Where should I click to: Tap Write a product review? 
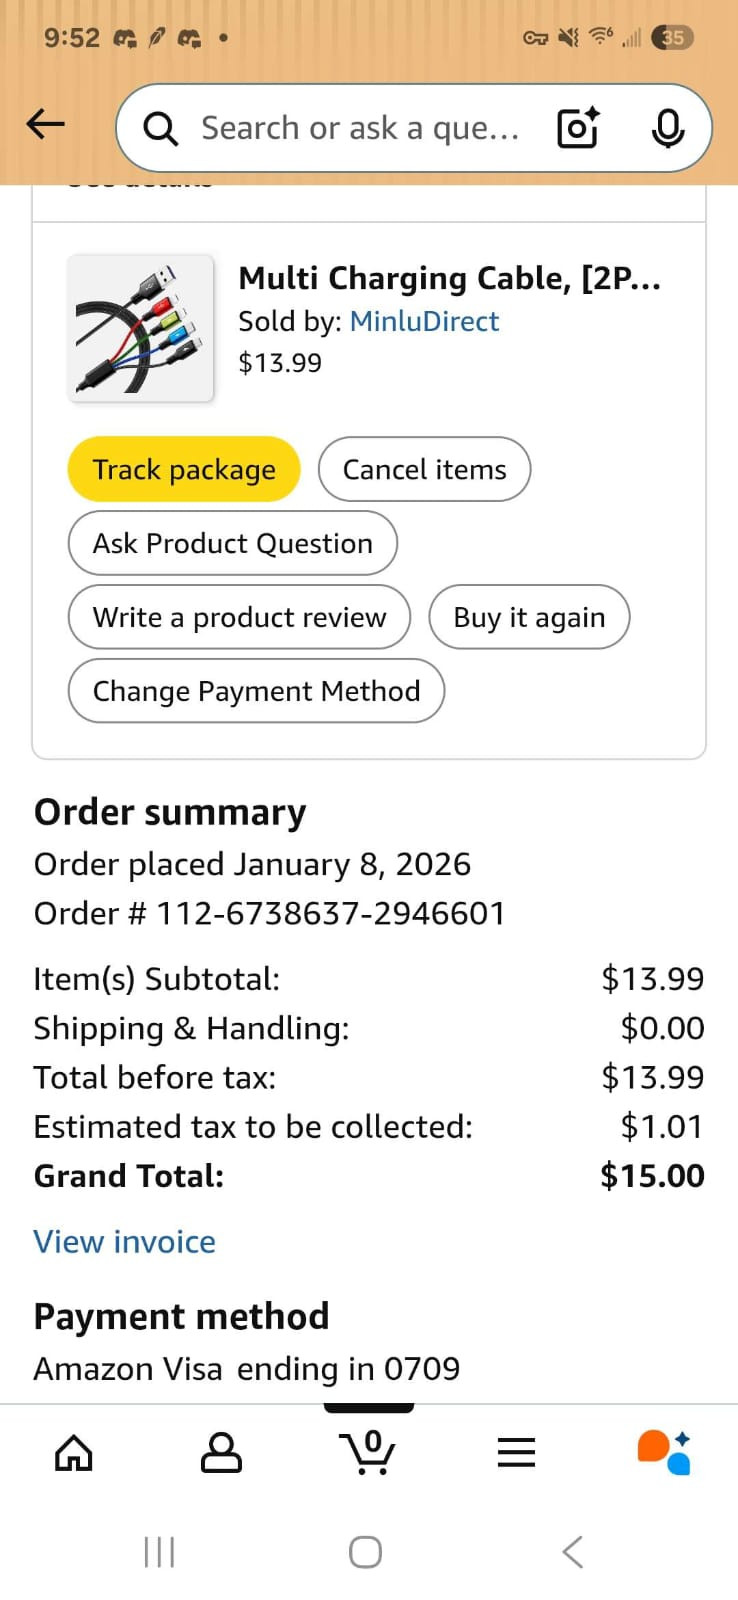pos(239,618)
